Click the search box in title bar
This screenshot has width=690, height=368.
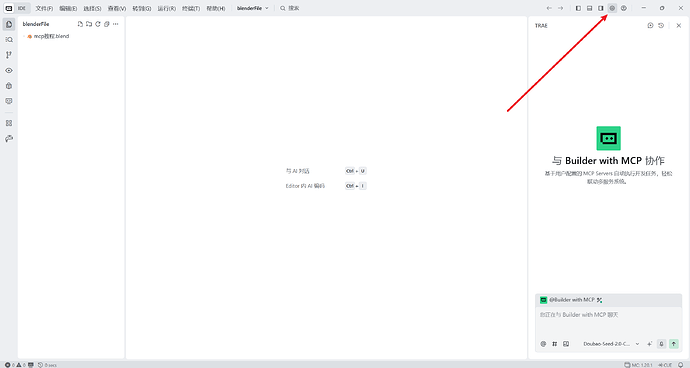(290, 8)
